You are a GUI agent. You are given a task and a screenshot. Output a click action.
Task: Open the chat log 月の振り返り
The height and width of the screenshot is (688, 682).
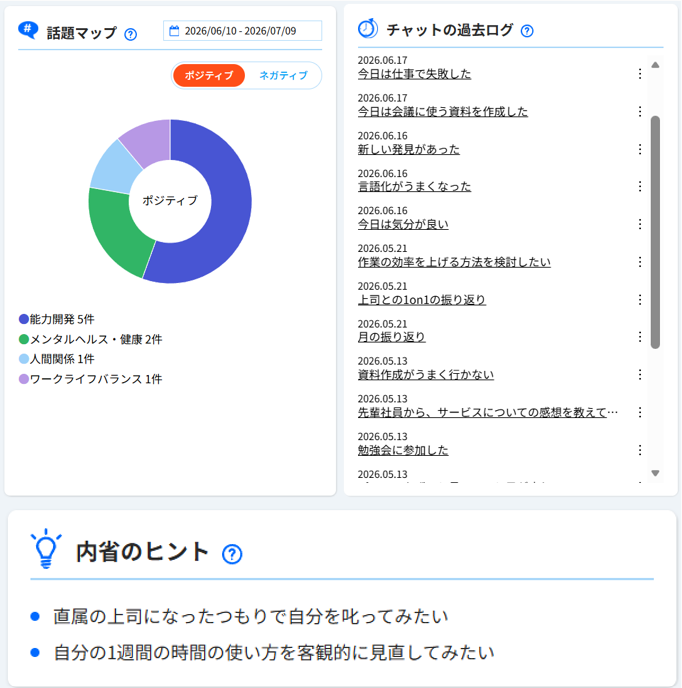tap(391, 337)
